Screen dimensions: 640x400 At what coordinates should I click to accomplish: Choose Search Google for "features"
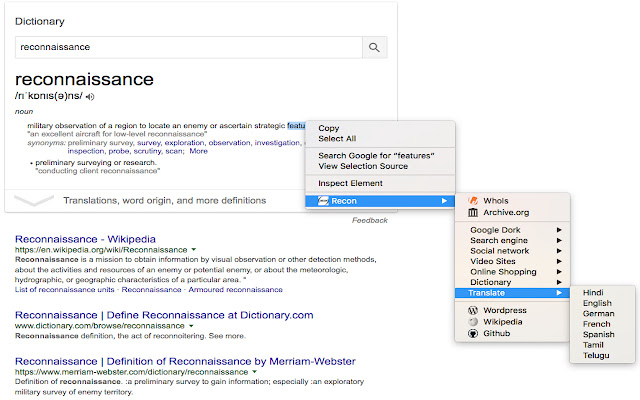(x=380, y=156)
